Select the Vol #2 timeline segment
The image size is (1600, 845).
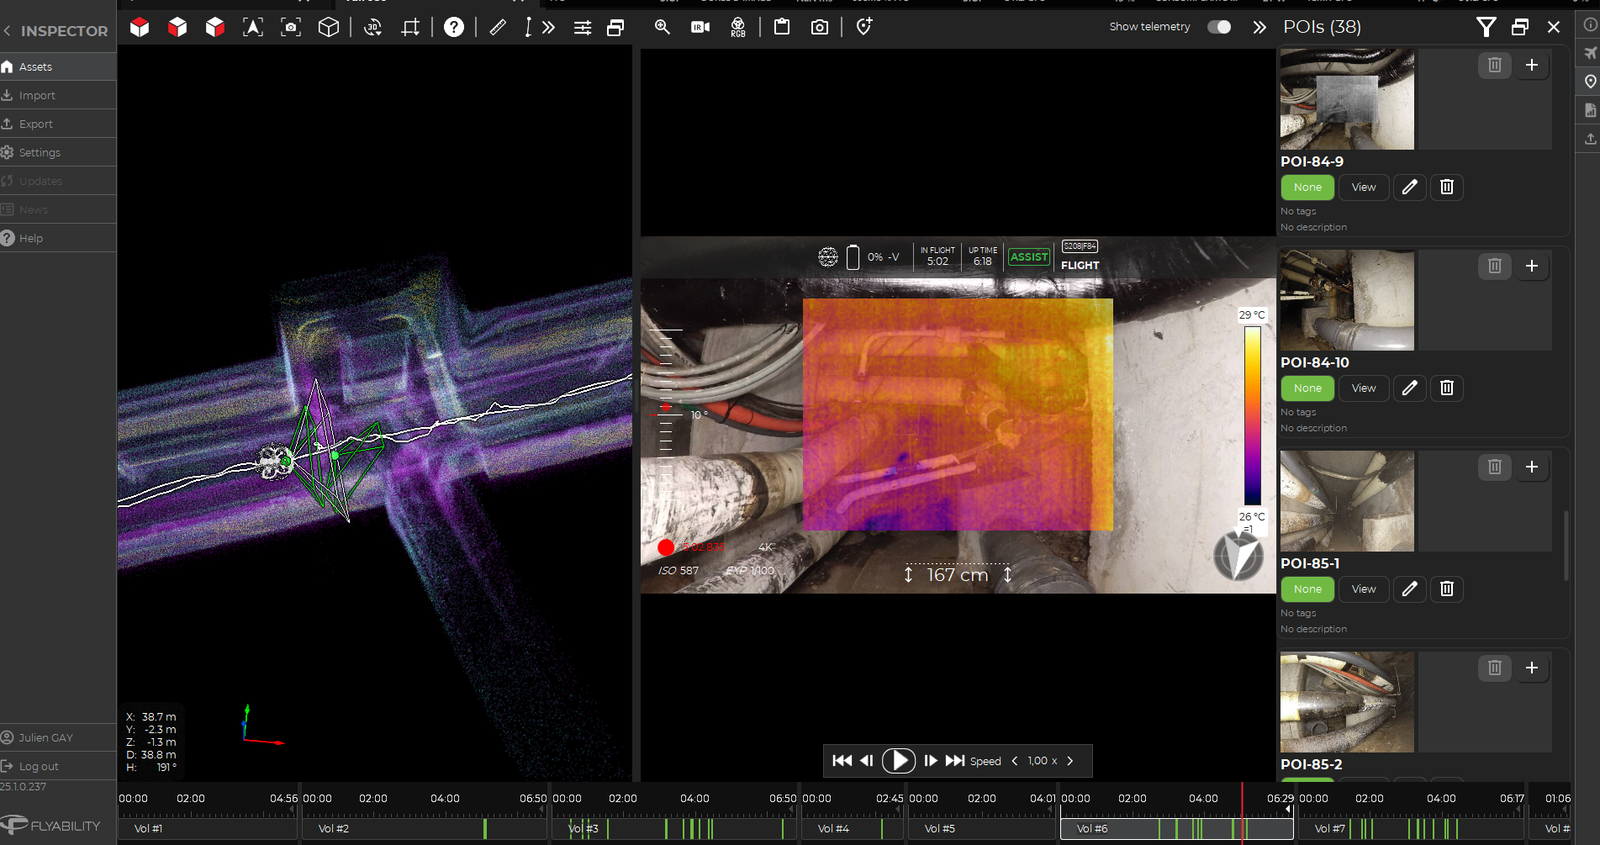[x=425, y=828]
